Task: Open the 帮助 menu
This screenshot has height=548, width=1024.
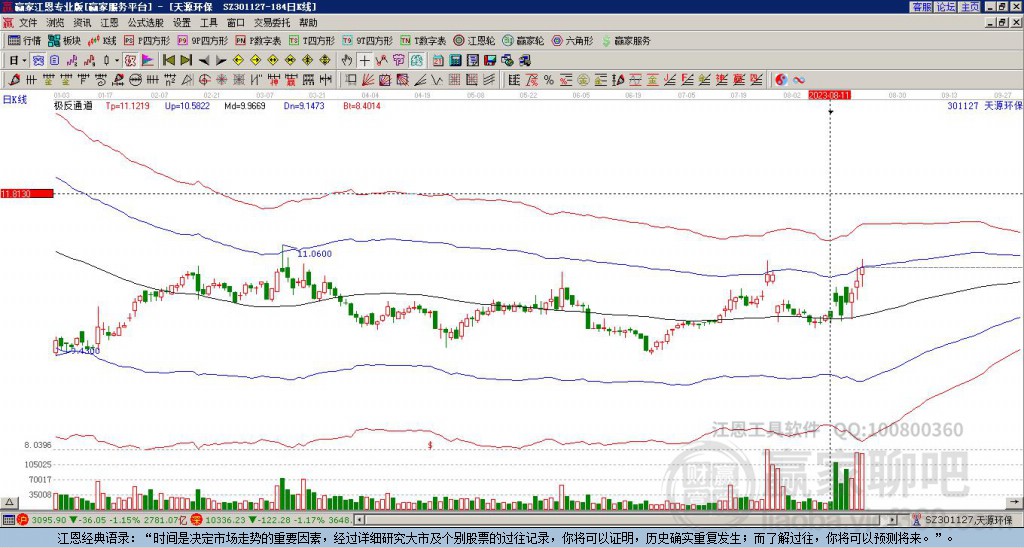Action: click(308, 23)
